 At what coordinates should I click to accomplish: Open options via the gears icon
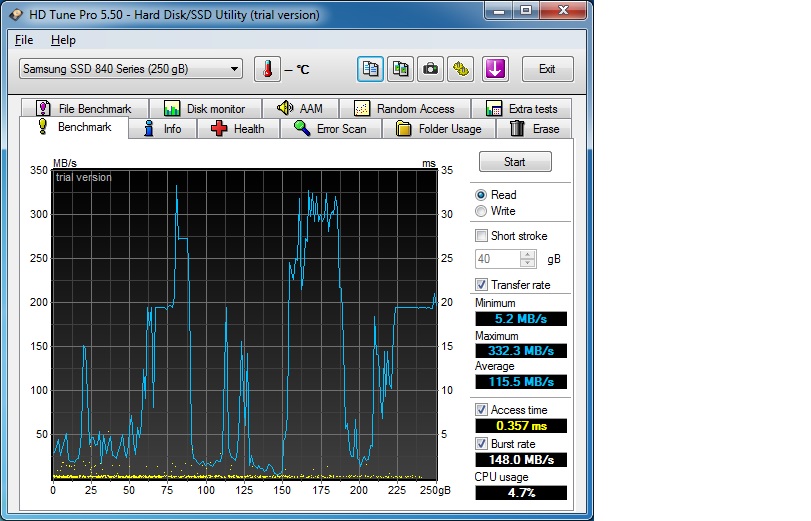coord(460,69)
